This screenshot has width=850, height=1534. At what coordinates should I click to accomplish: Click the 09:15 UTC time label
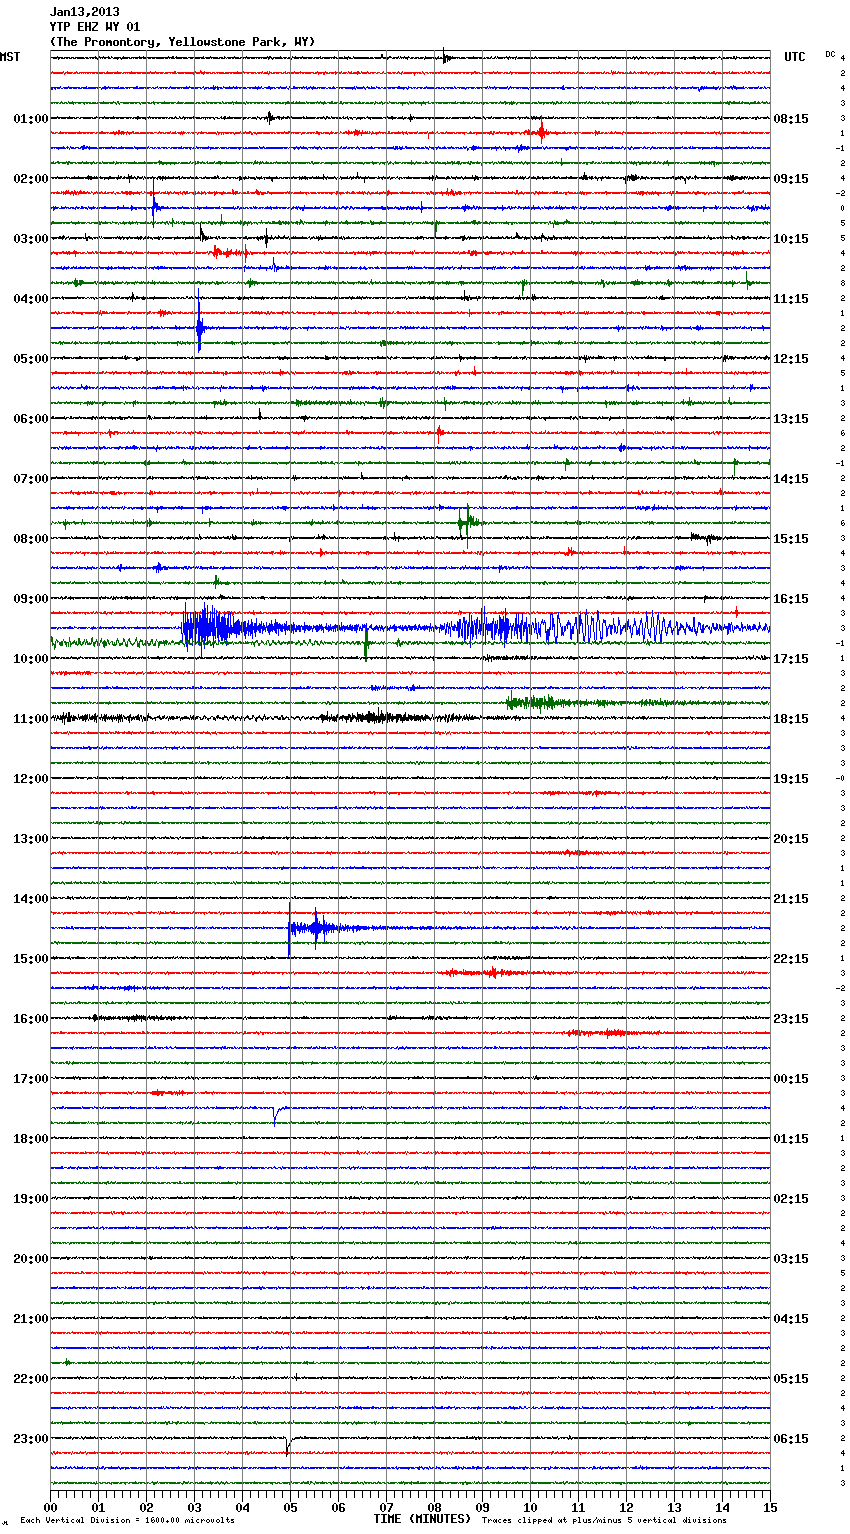[791, 179]
